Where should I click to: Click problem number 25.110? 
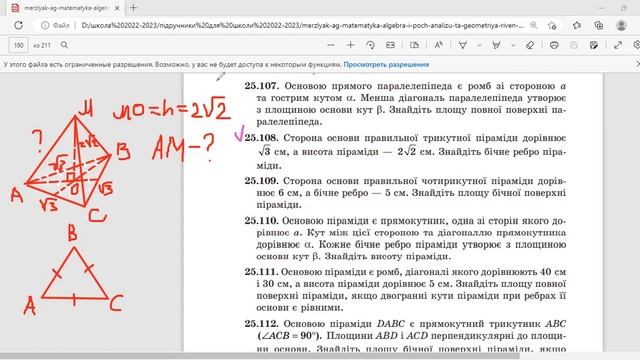pyautogui.click(x=261, y=221)
